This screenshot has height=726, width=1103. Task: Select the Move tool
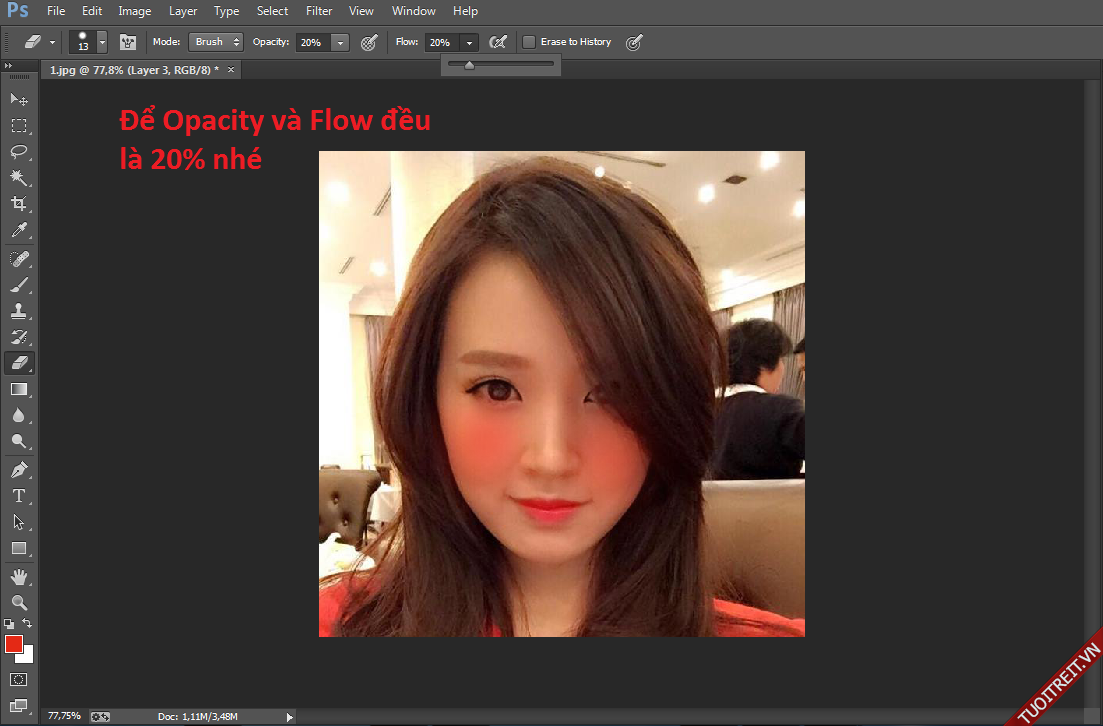tap(18, 99)
